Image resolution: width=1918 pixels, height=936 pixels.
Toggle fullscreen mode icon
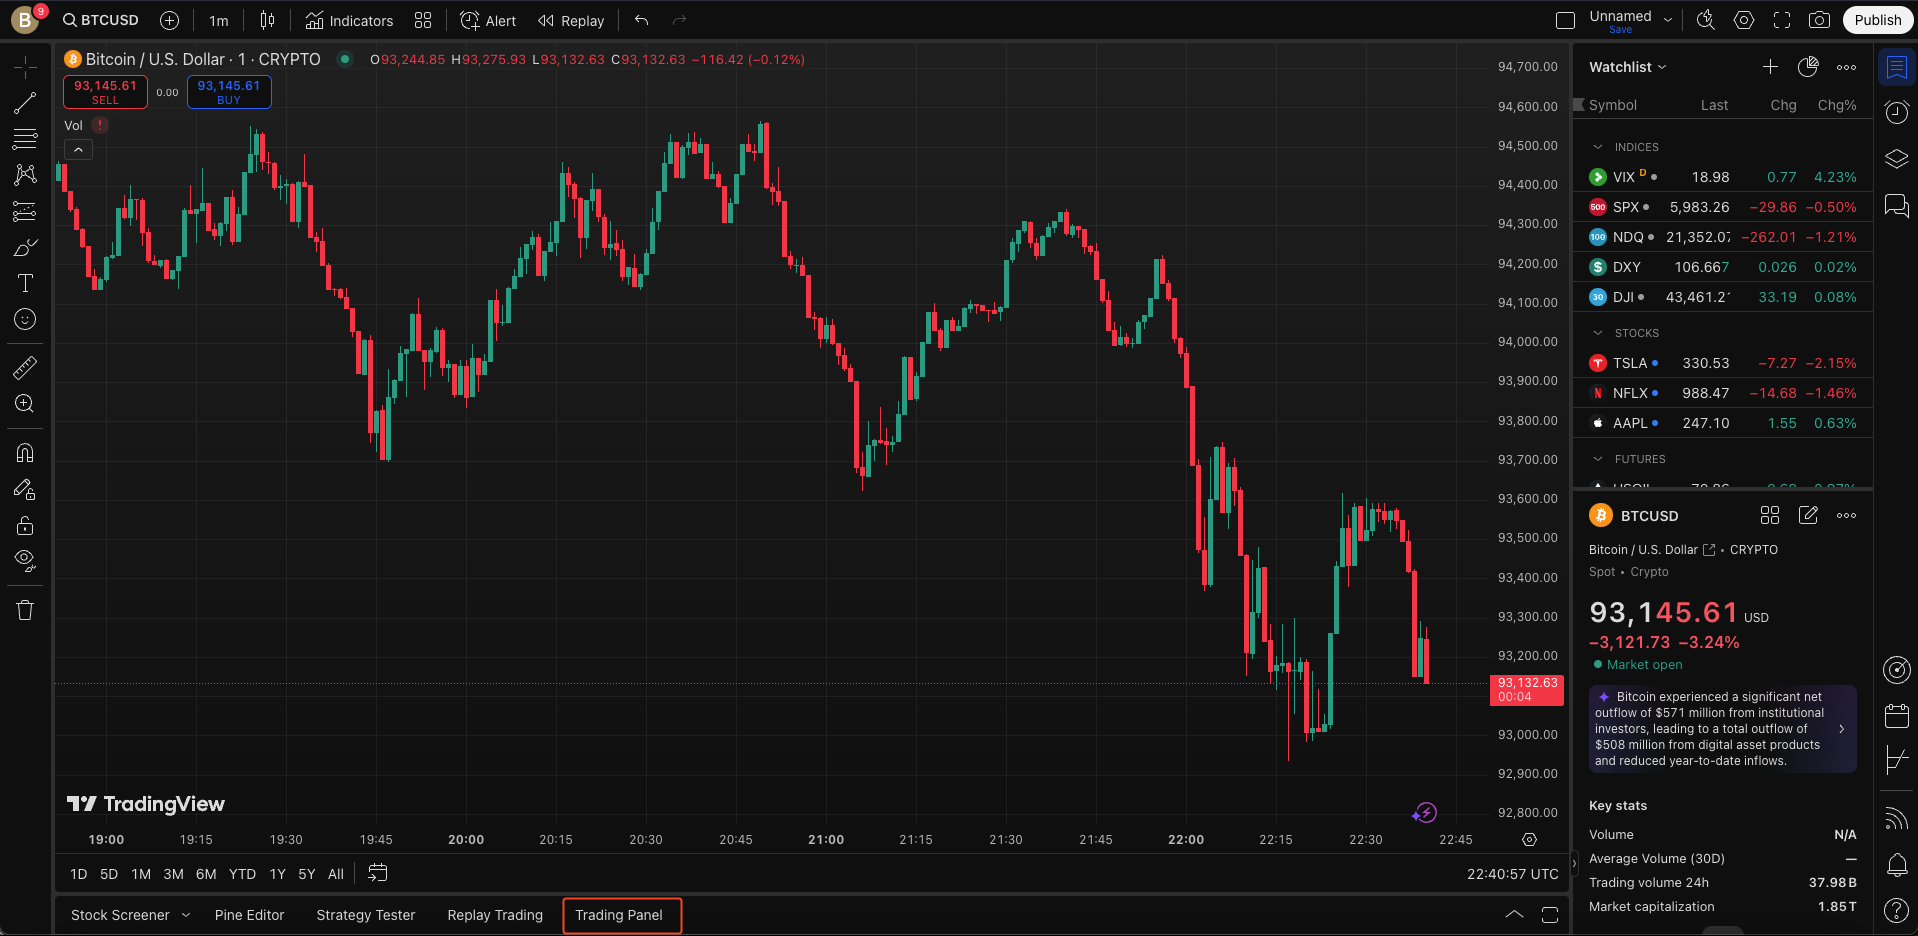tap(1782, 20)
